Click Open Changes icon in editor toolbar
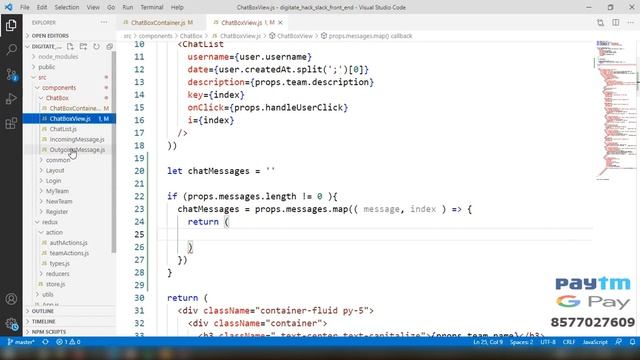The height and width of the screenshot is (360, 640). (600, 23)
